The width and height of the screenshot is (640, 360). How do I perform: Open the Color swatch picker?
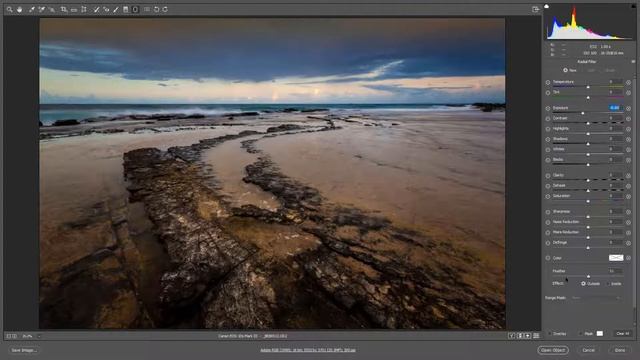coord(616,258)
